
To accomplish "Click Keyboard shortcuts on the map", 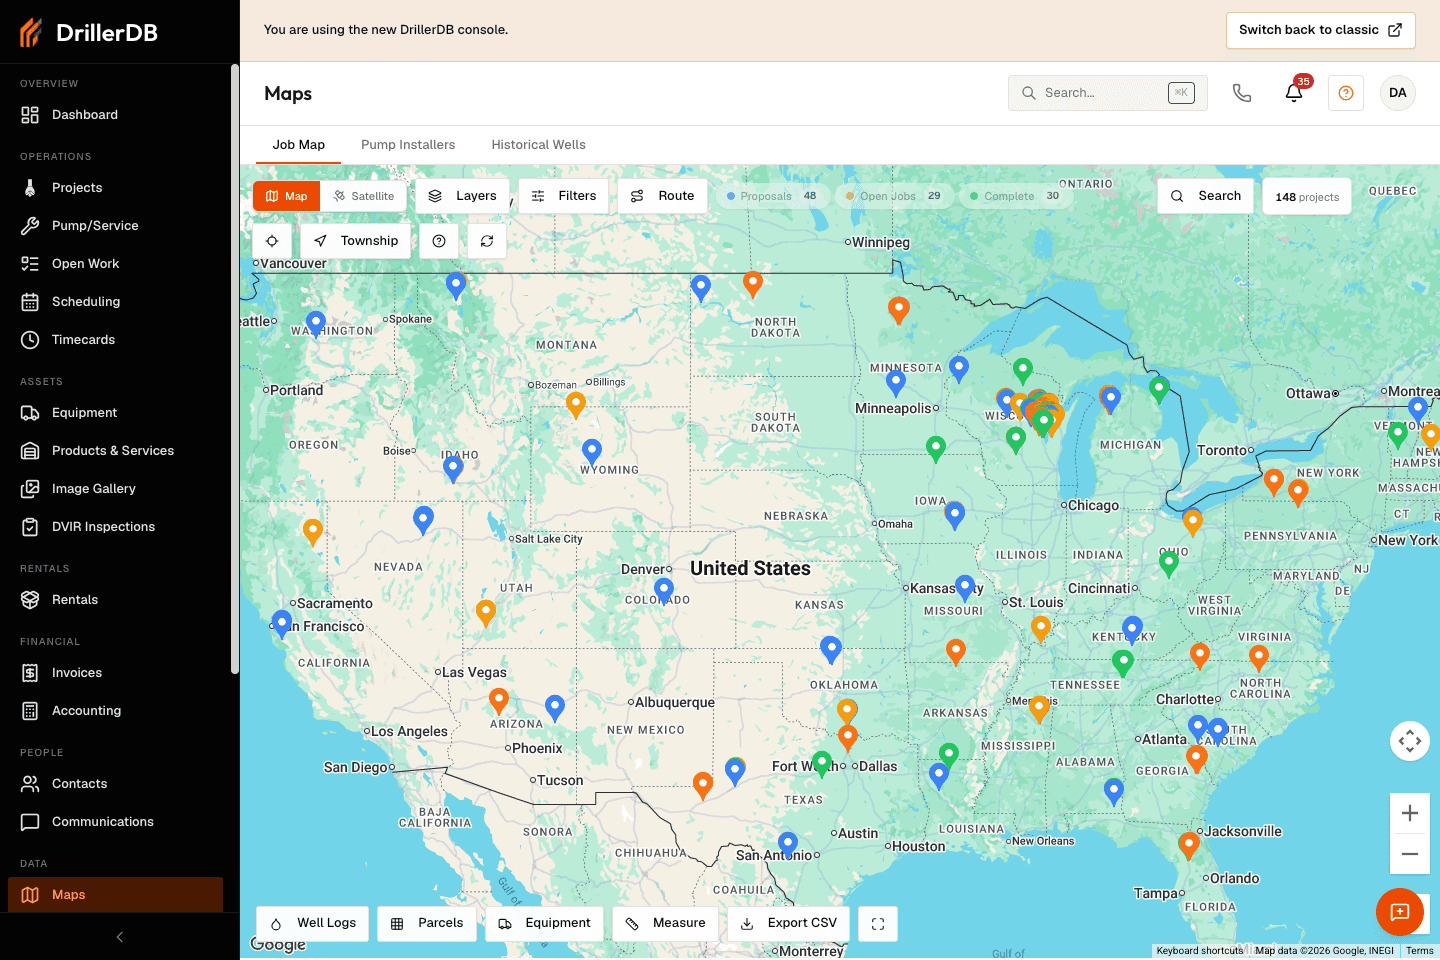I will 1200,951.
